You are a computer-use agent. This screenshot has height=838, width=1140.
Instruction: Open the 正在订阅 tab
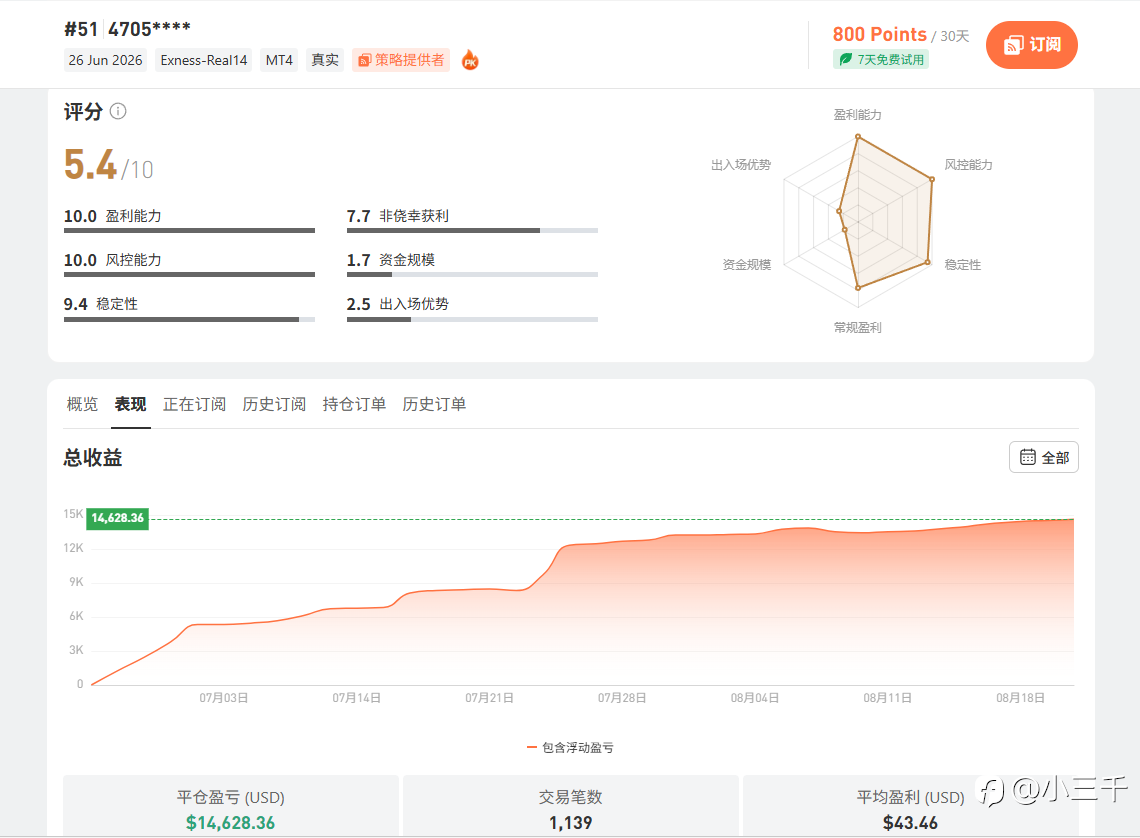194,404
